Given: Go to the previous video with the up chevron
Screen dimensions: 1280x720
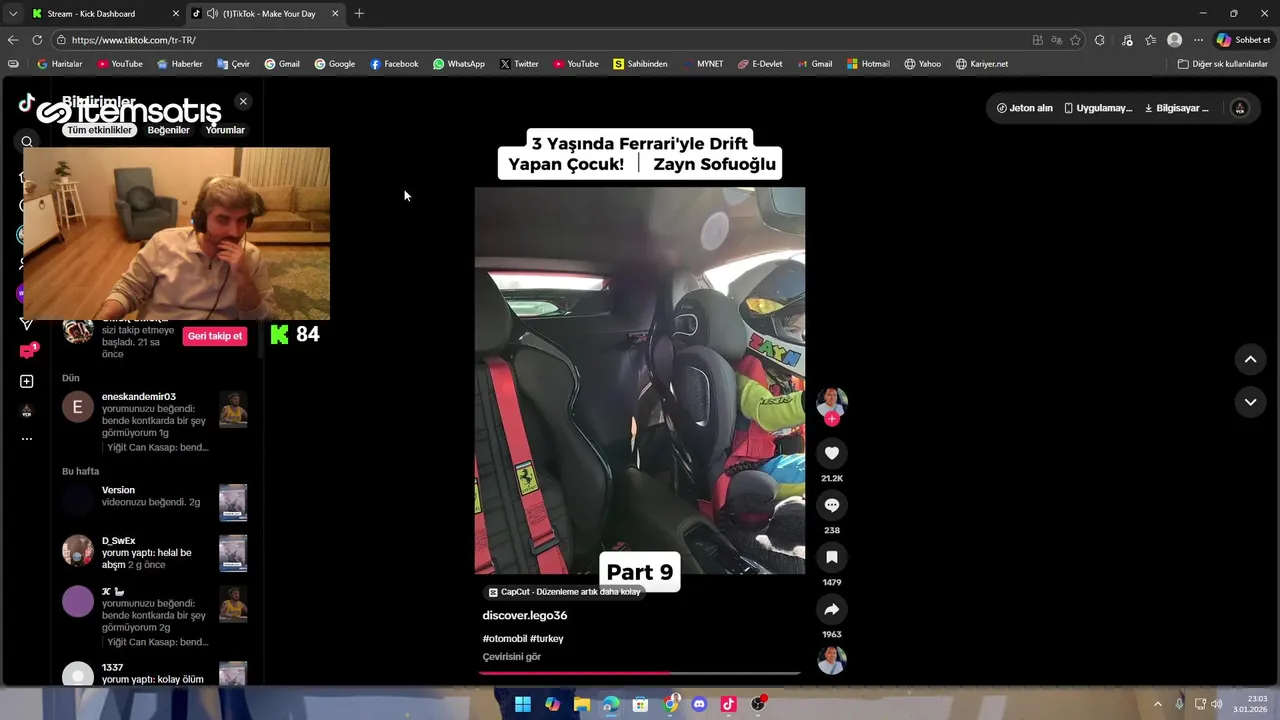Looking at the screenshot, I should (x=1250, y=359).
